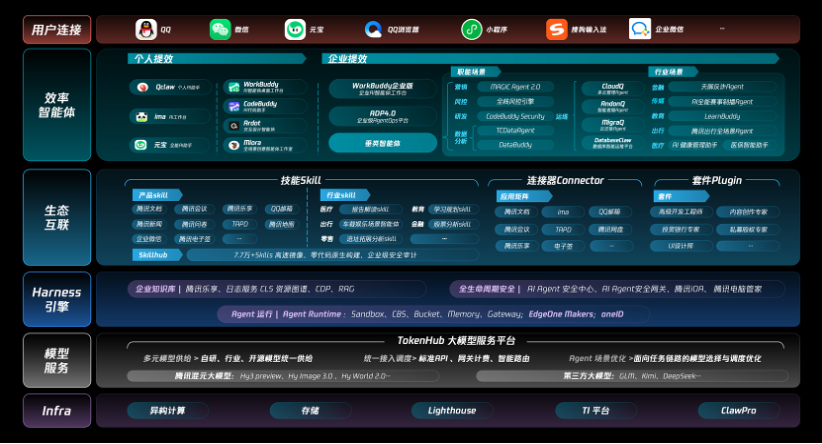Image resolution: width=822 pixels, height=444 pixels.
Task: Click the Lighthouse Infra pill
Action: pyautogui.click(x=452, y=410)
